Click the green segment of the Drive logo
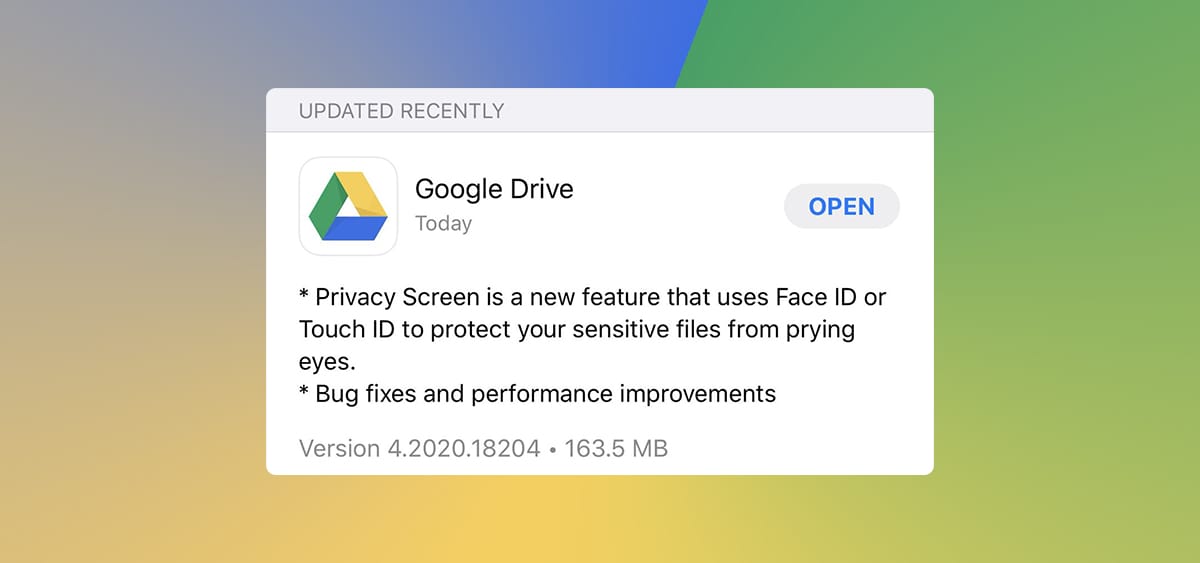1200x563 pixels. (x=326, y=205)
